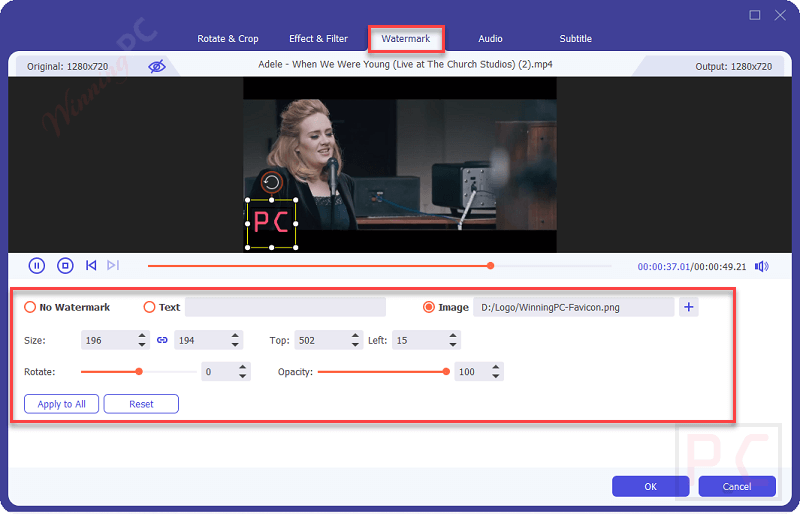
Task: Switch to the Subtitle tab
Action: pos(576,39)
